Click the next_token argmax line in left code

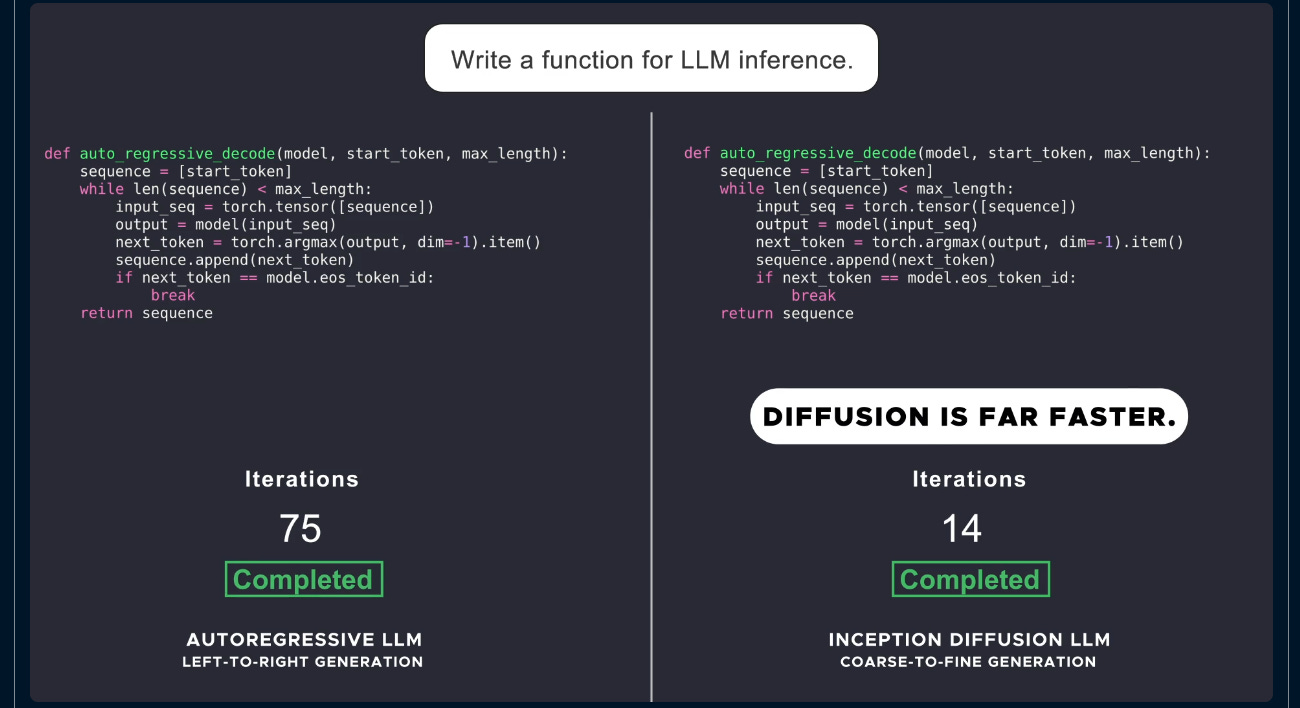click(x=328, y=242)
